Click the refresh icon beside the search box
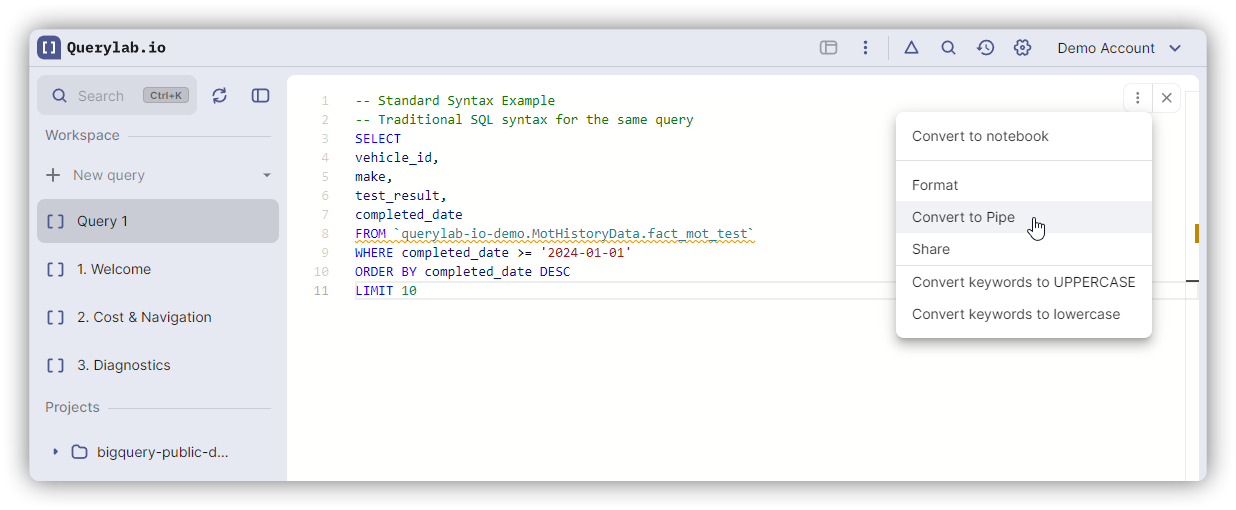1236x510 pixels. pyautogui.click(x=220, y=96)
